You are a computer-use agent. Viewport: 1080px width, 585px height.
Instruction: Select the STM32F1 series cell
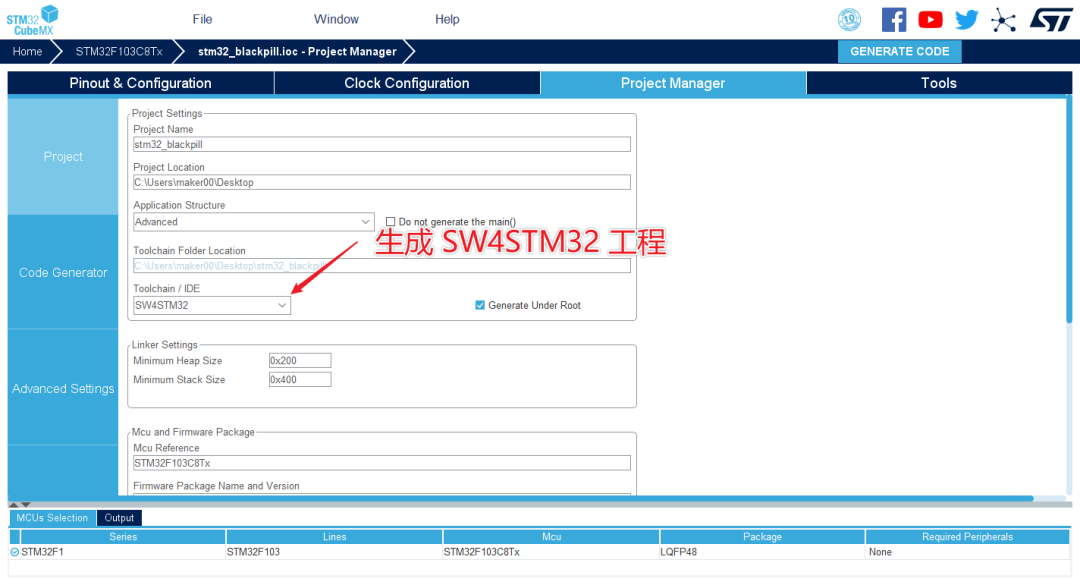(x=123, y=552)
